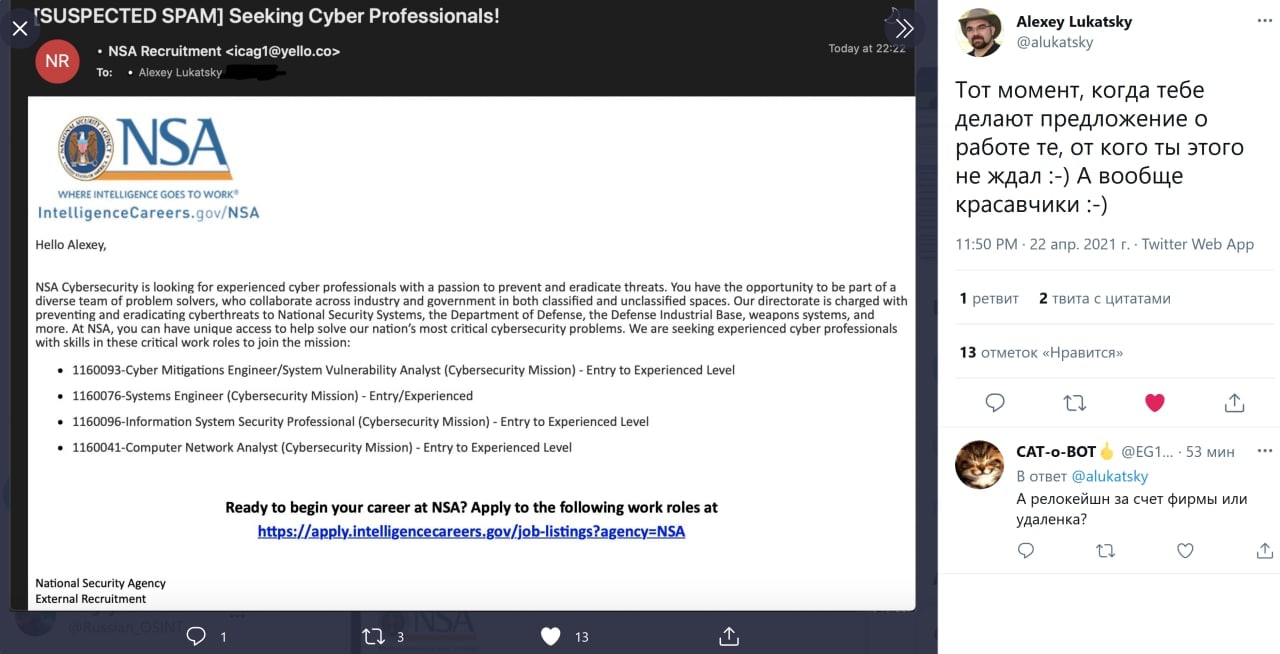Retweet Alexey Lukatsky's tweet from side panel
This screenshot has width=1280, height=654.
1075,402
